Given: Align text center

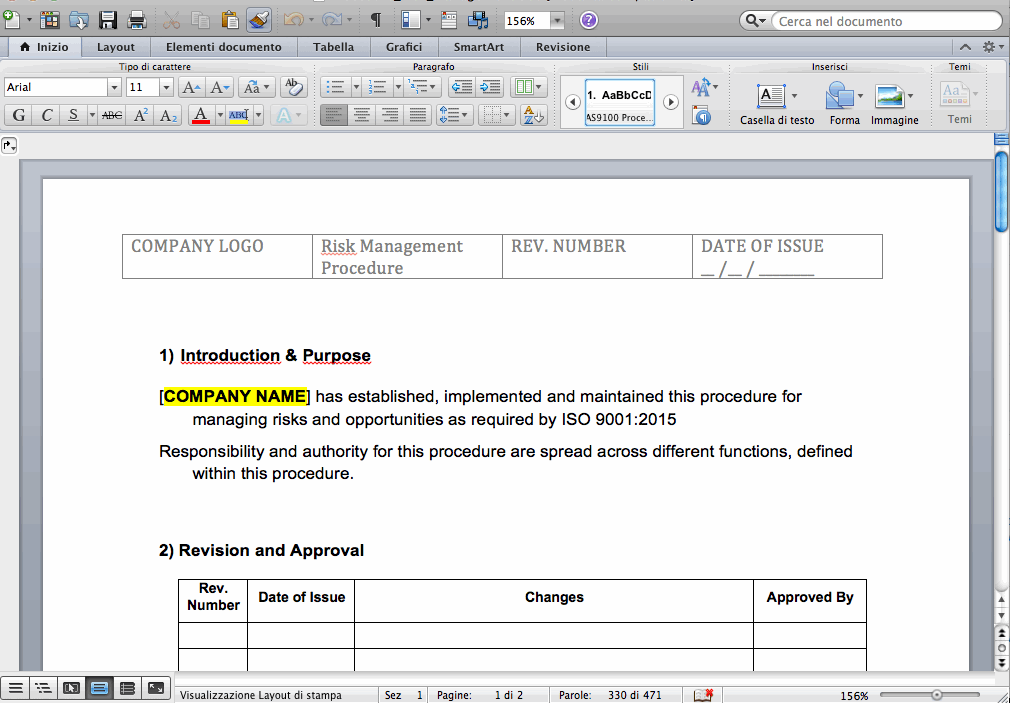Looking at the screenshot, I should pos(362,115).
